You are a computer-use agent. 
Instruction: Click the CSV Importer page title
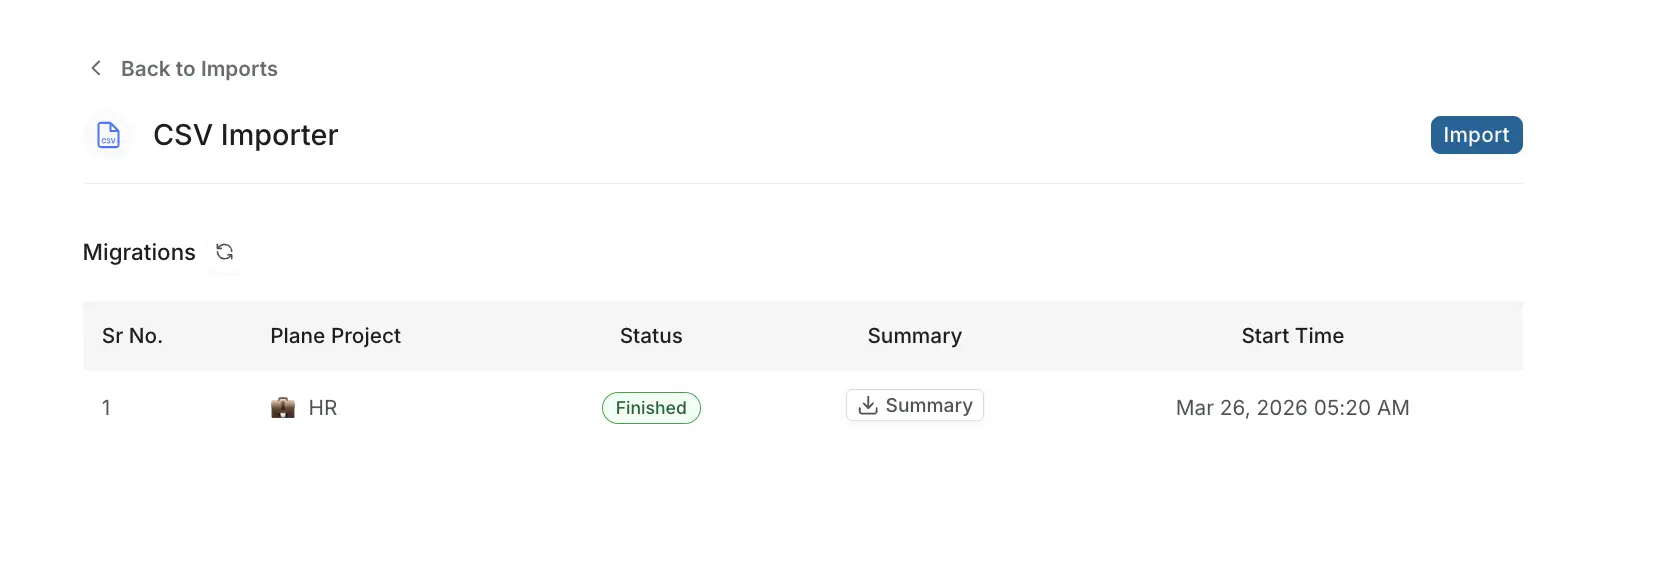tap(245, 134)
